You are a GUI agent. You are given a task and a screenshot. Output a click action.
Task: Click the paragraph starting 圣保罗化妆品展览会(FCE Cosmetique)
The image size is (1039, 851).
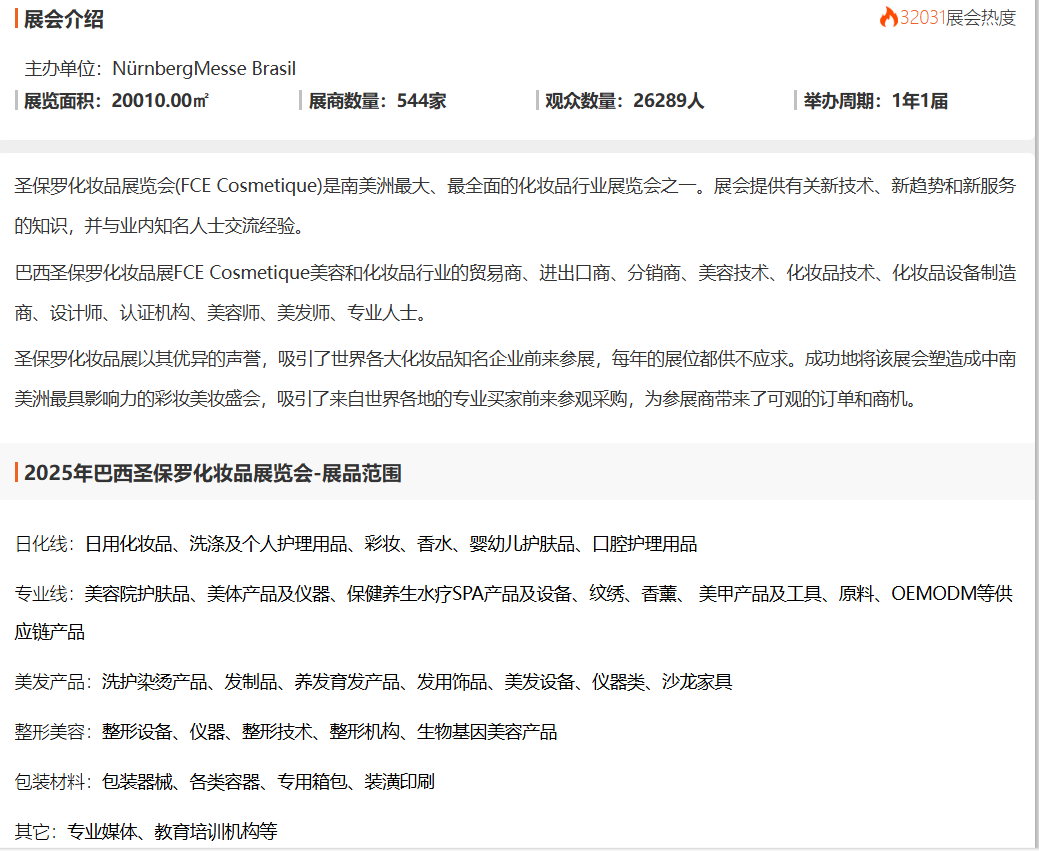[x=516, y=205]
